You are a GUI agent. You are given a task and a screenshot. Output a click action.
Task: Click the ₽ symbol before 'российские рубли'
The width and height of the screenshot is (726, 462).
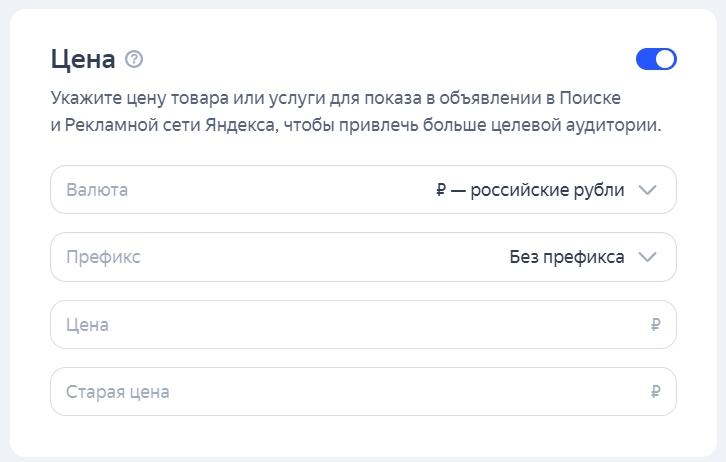(x=441, y=190)
